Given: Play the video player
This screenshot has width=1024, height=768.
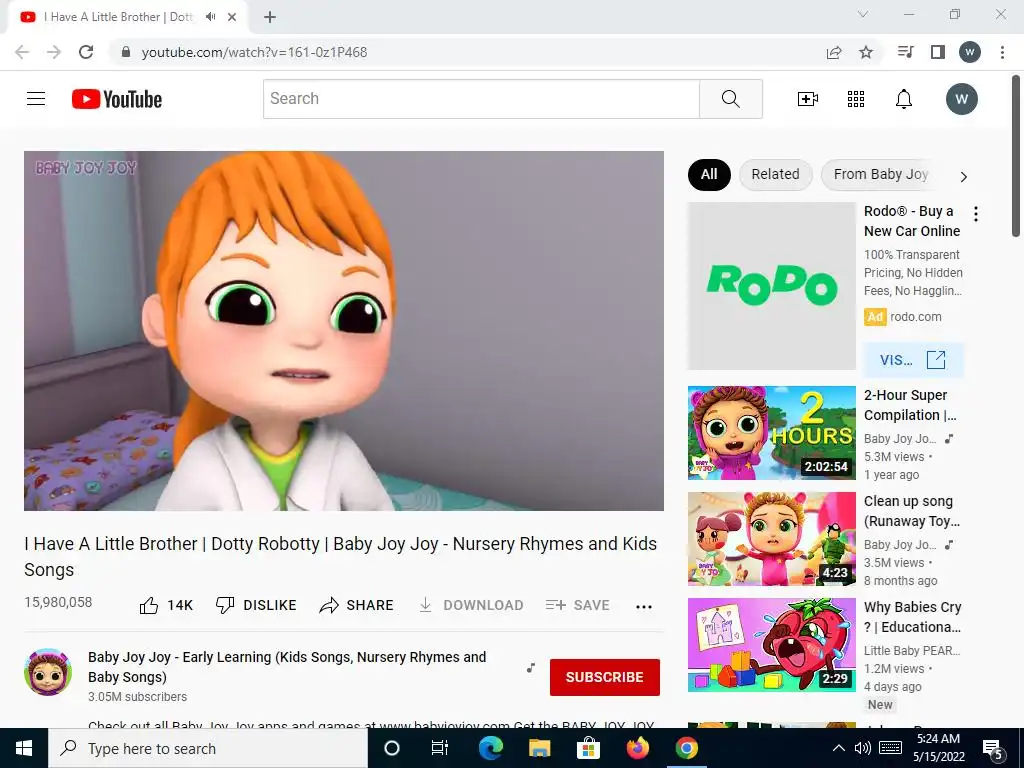Looking at the screenshot, I should (344, 330).
